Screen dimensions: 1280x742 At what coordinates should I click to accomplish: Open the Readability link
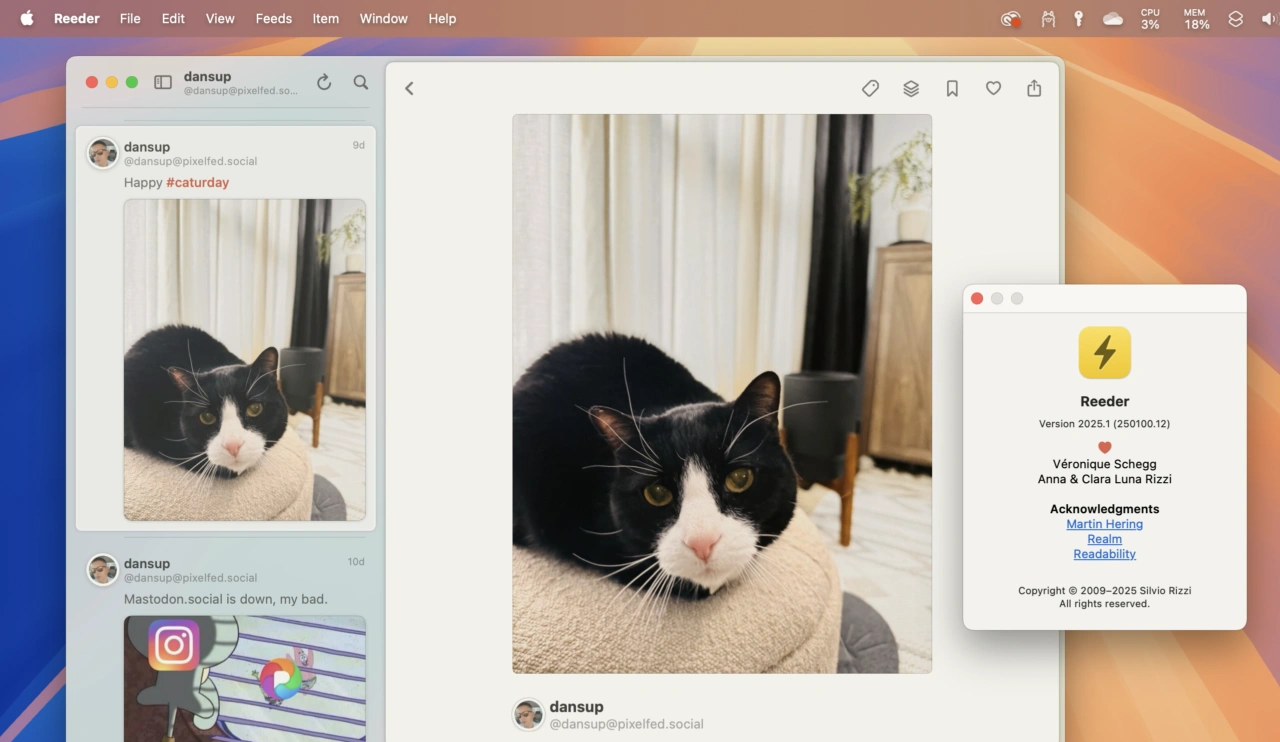[x=1104, y=554]
